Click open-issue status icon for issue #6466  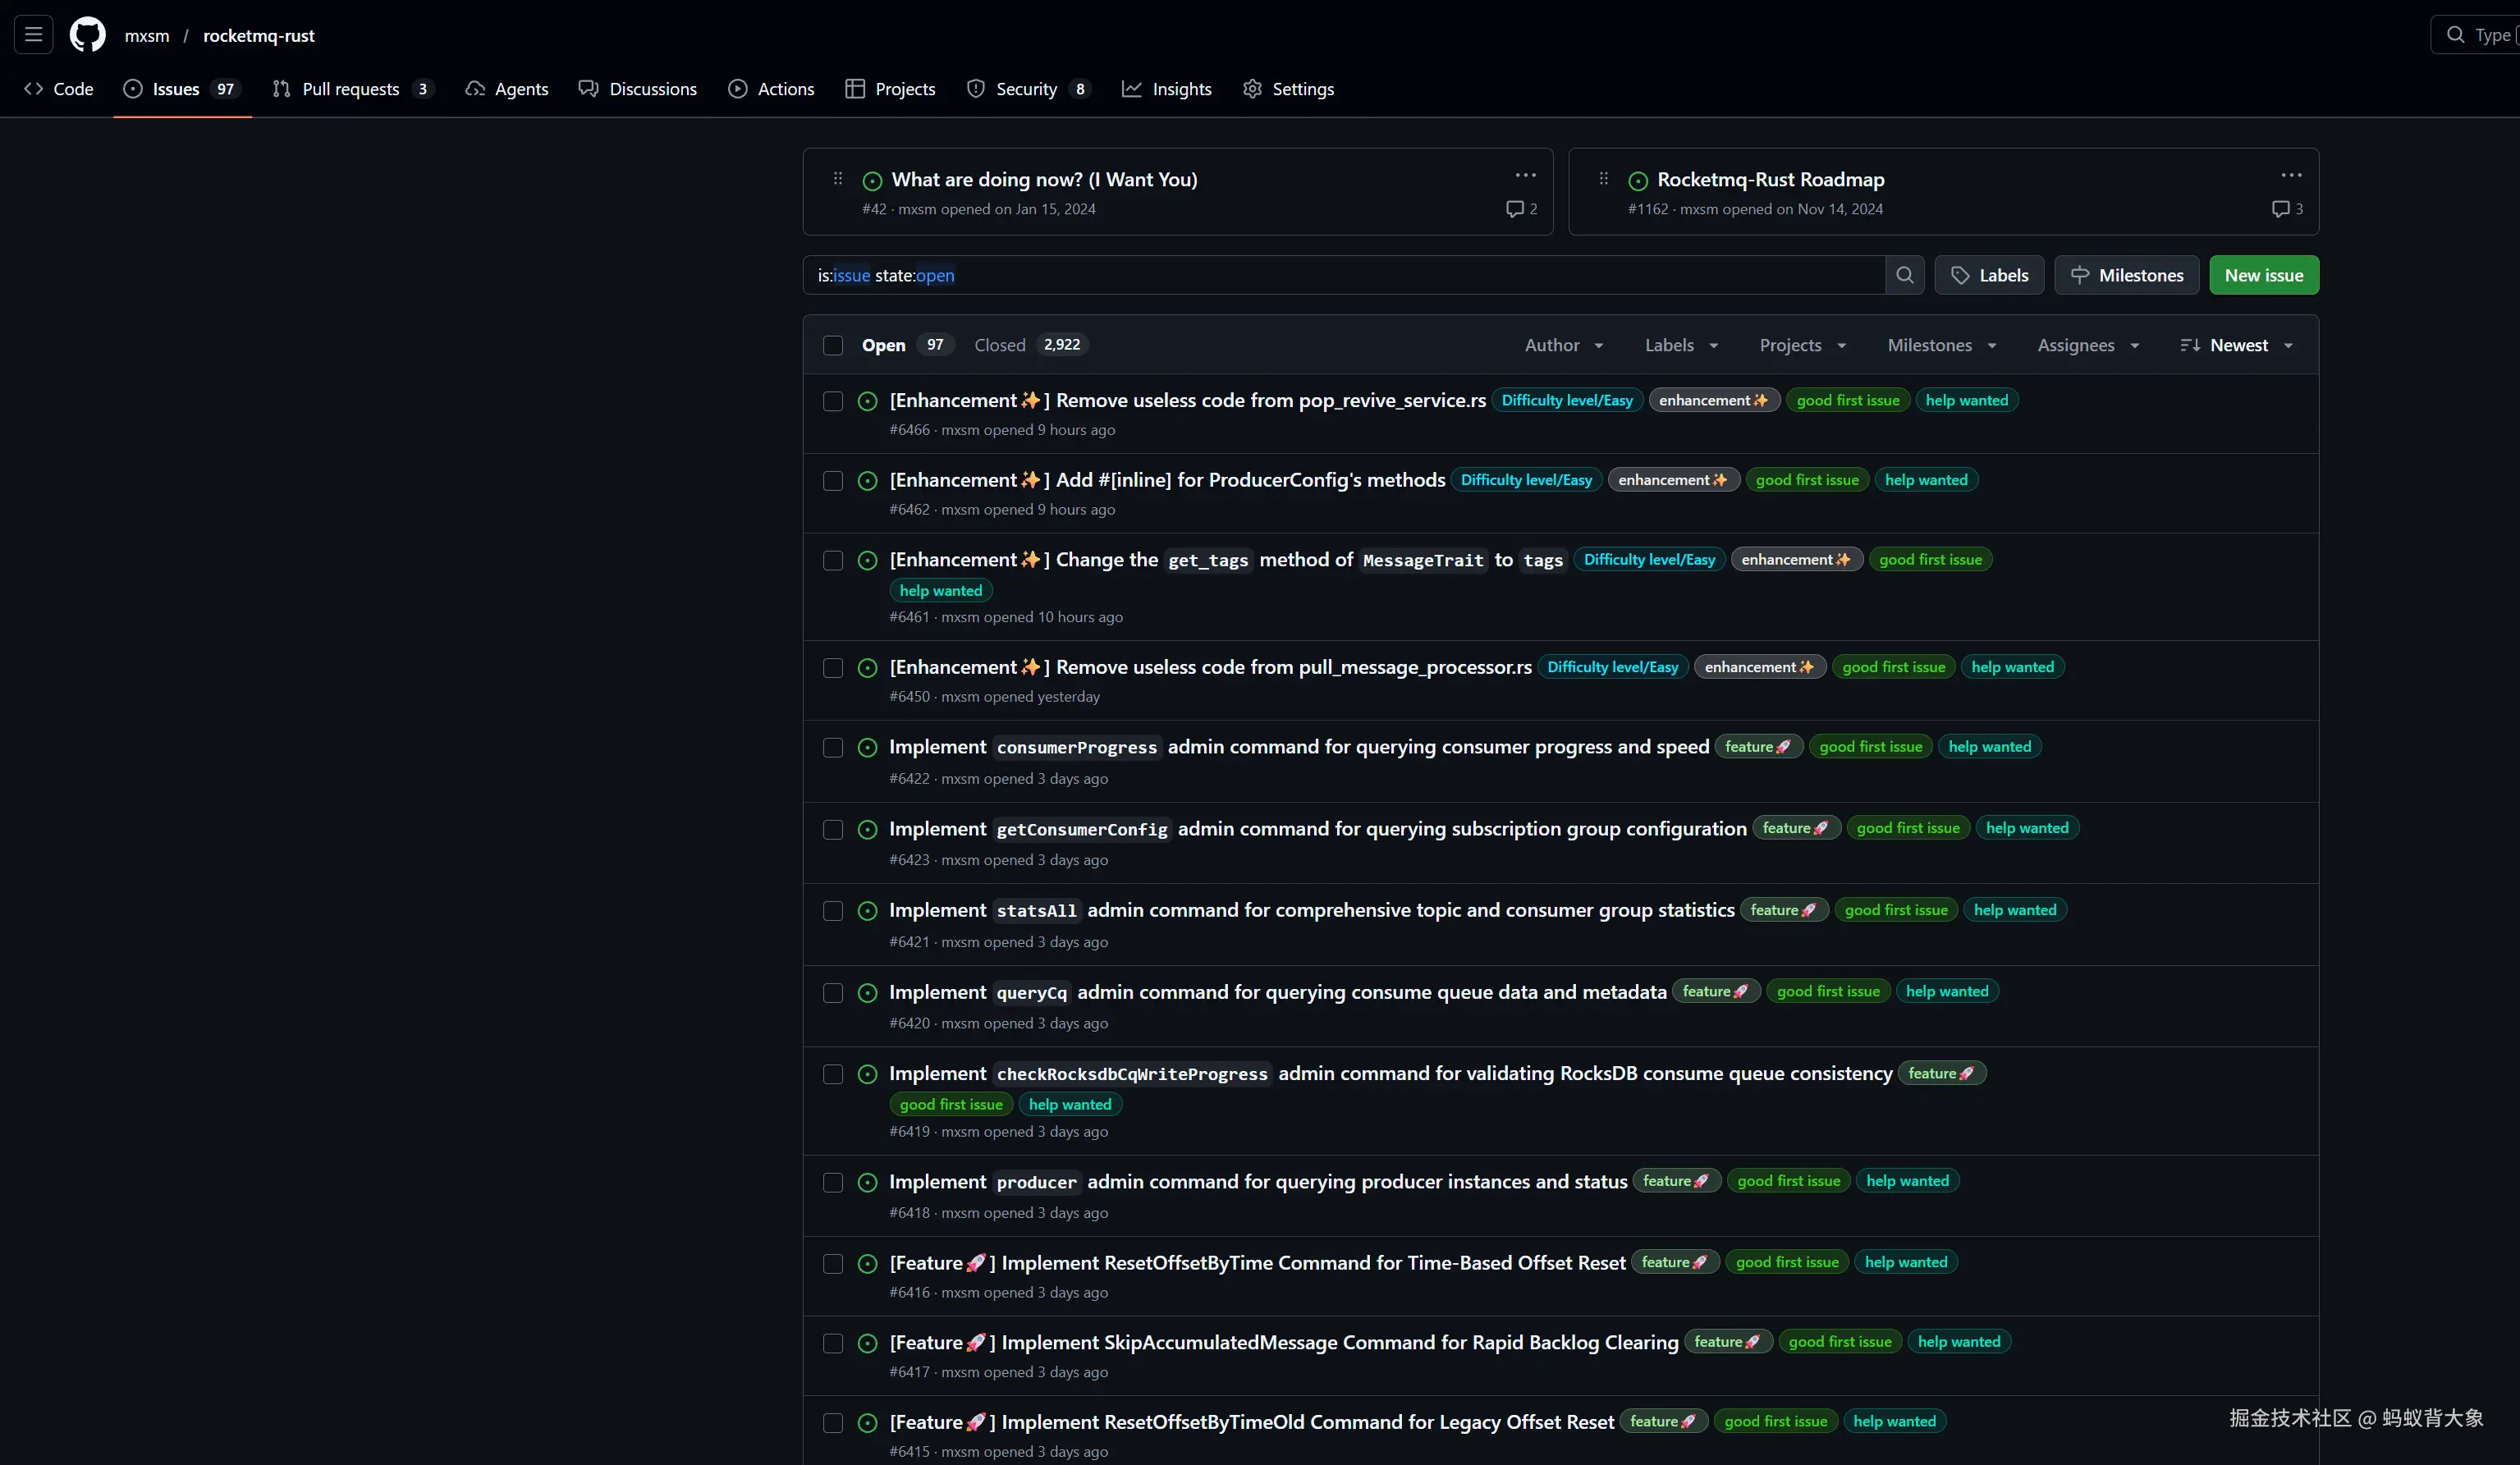pos(868,401)
